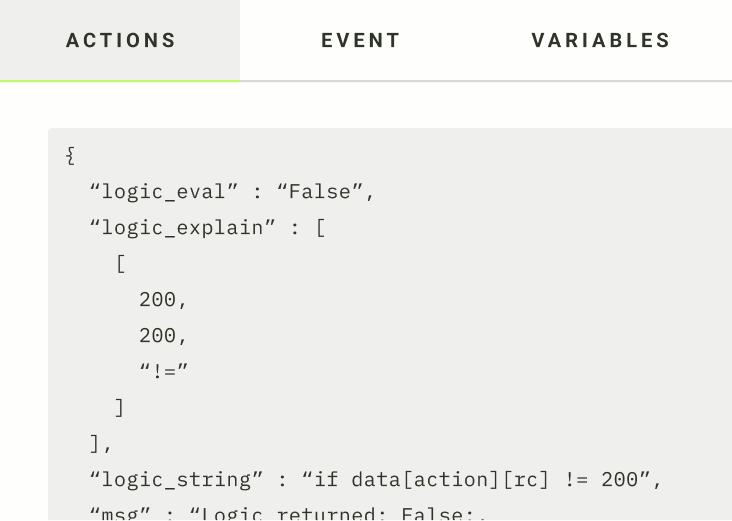Click the opening curly brace of the JSON
This screenshot has width=732, height=521.
[70, 156]
